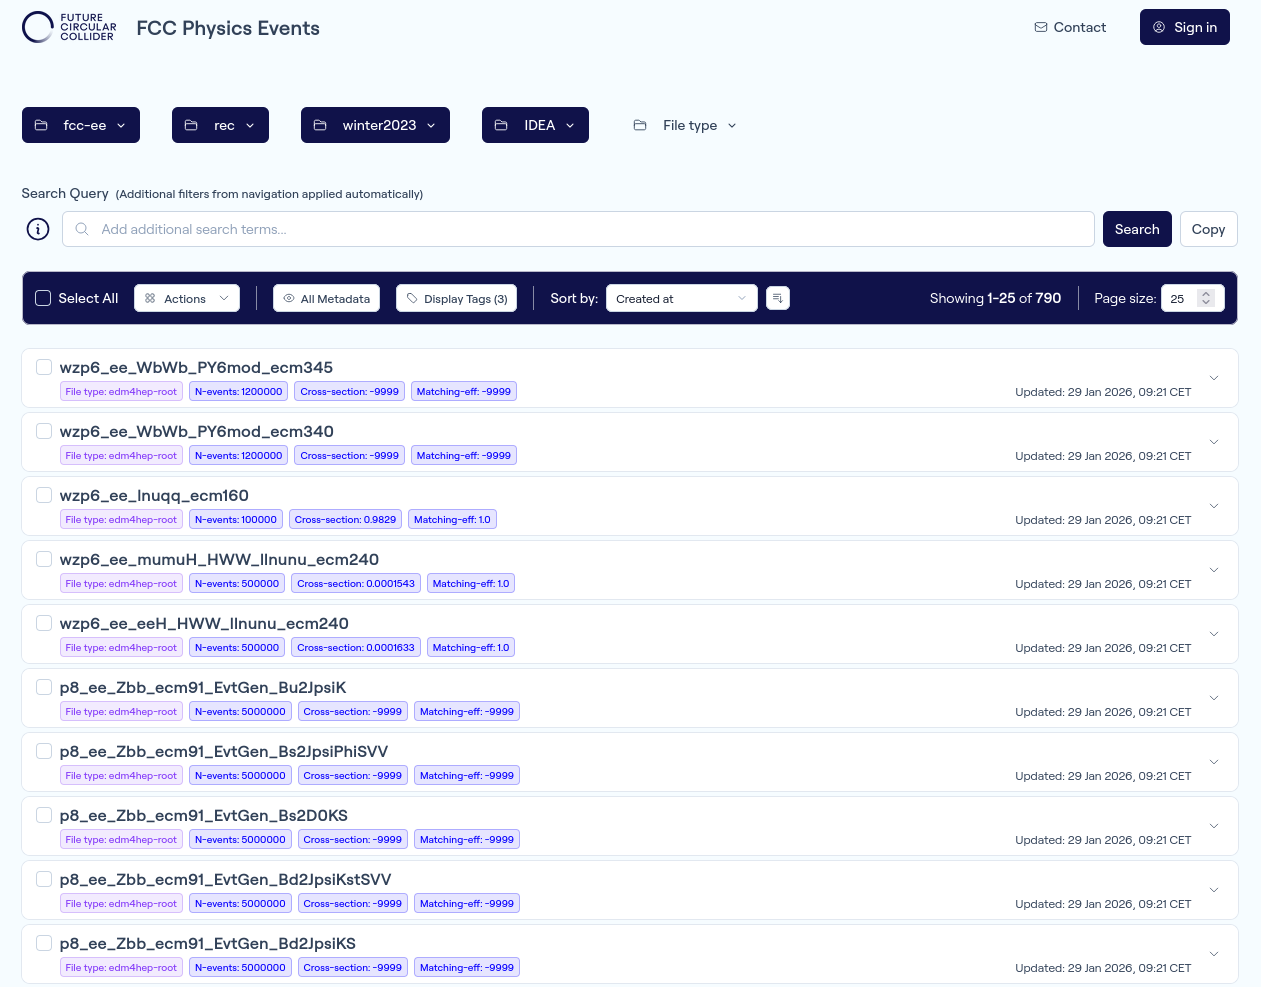This screenshot has width=1261, height=987.
Task: Click the folder icon in the fcc-ee filter
Action: click(41, 124)
